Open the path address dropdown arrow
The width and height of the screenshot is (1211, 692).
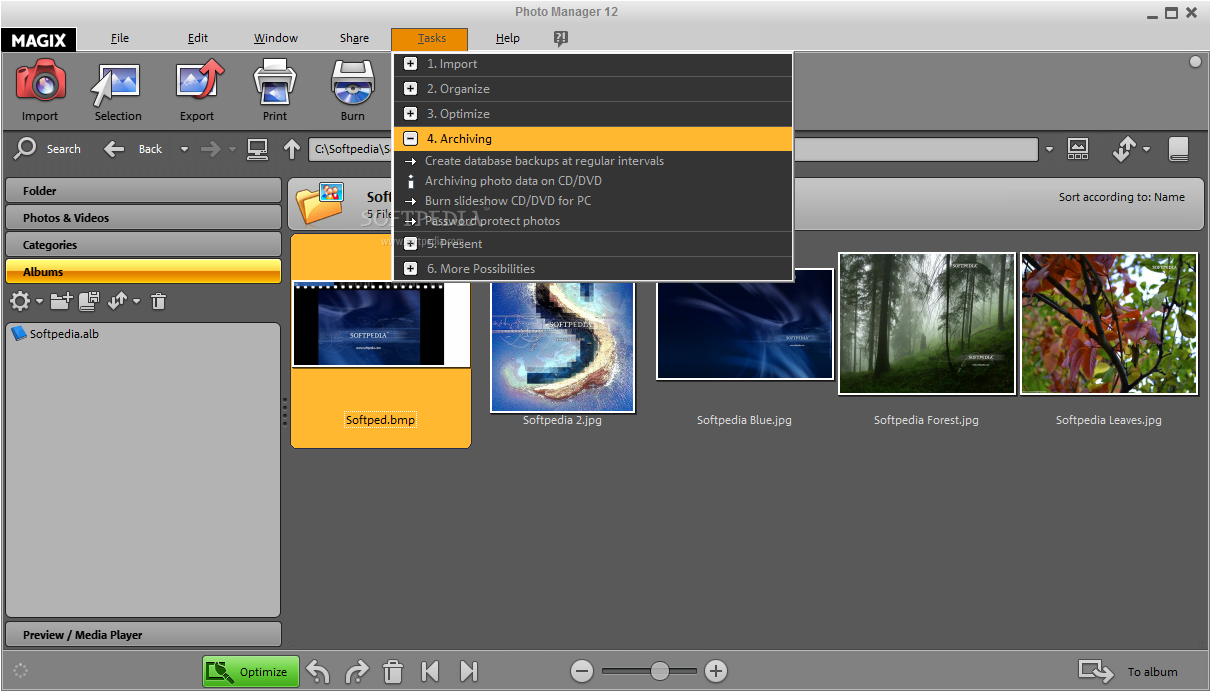point(1049,150)
